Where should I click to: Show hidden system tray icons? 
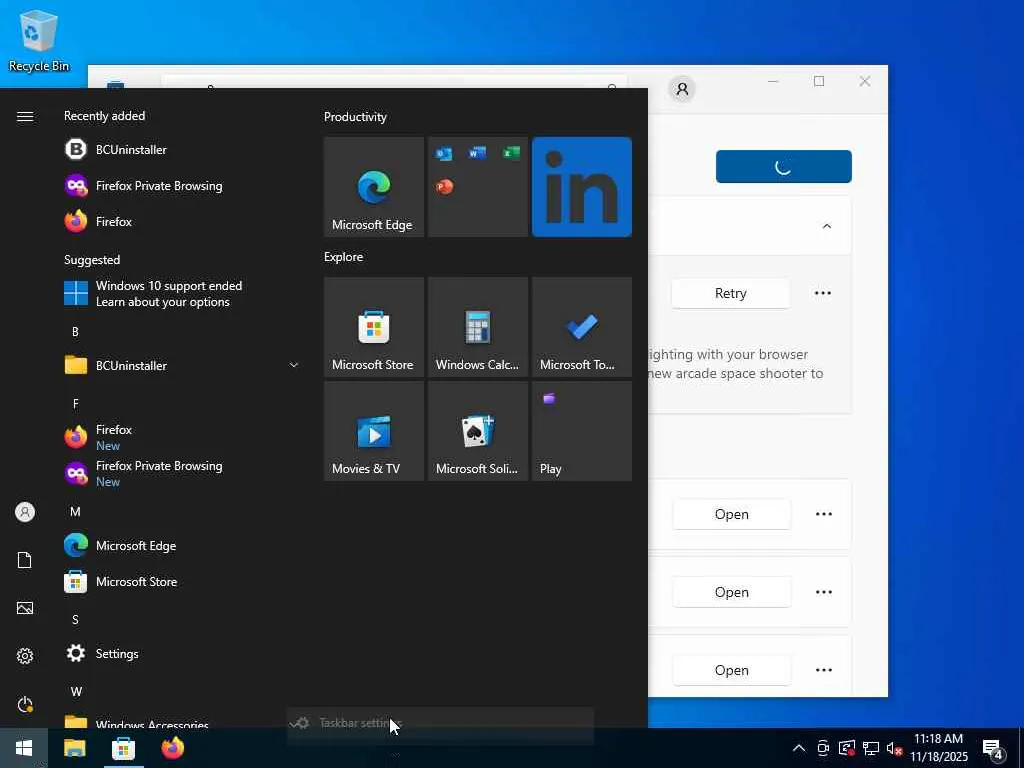[x=799, y=748]
